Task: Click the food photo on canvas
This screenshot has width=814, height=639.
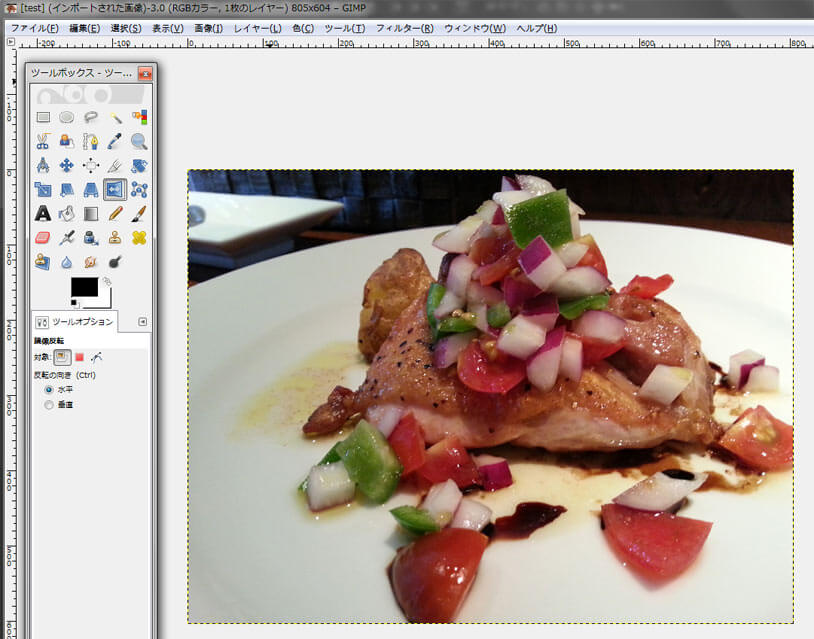Action: 490,396
